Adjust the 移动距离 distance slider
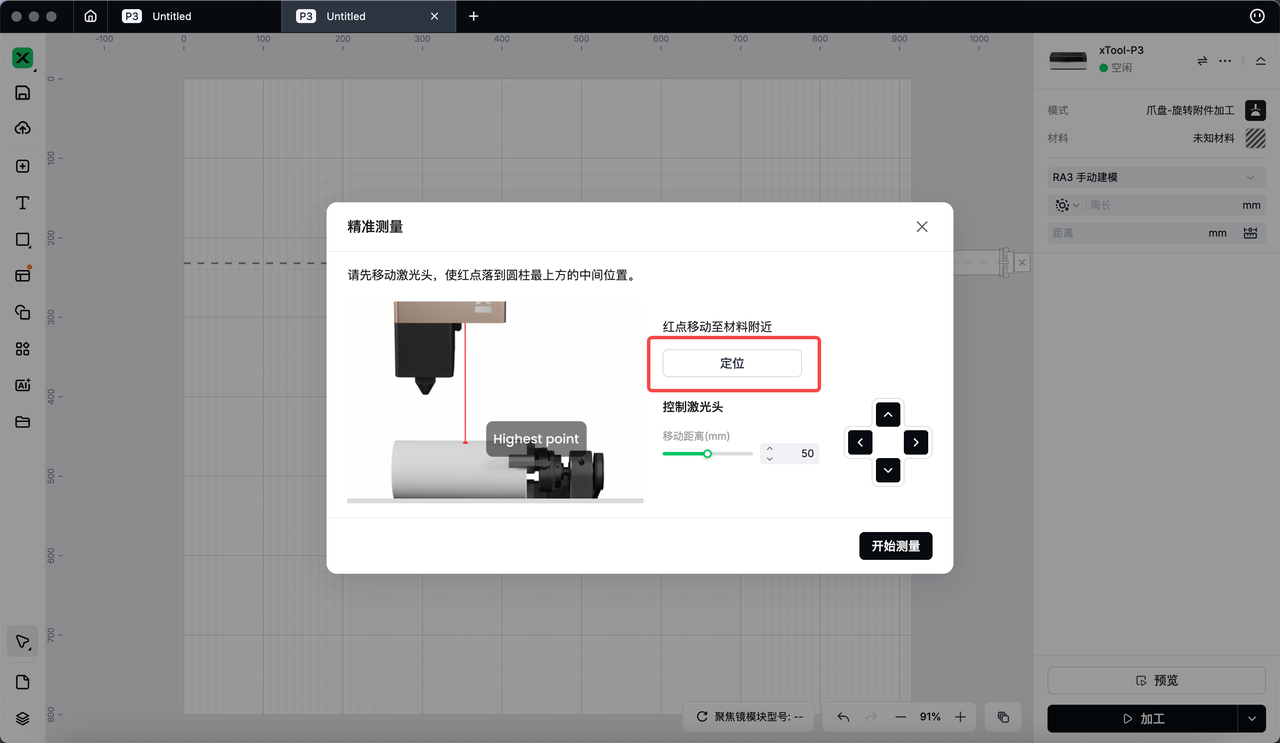 point(707,454)
